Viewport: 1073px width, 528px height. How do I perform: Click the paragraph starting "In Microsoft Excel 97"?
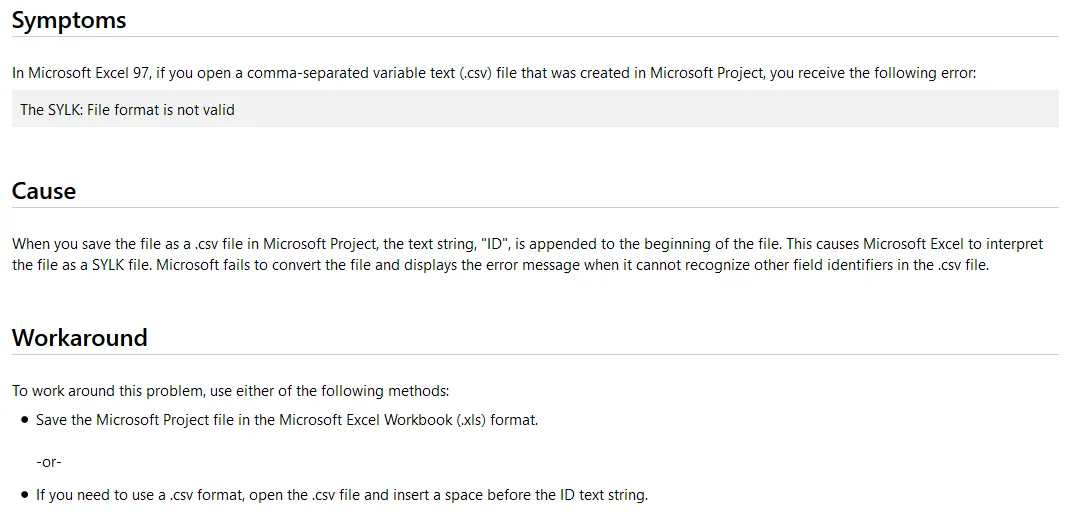pos(494,72)
